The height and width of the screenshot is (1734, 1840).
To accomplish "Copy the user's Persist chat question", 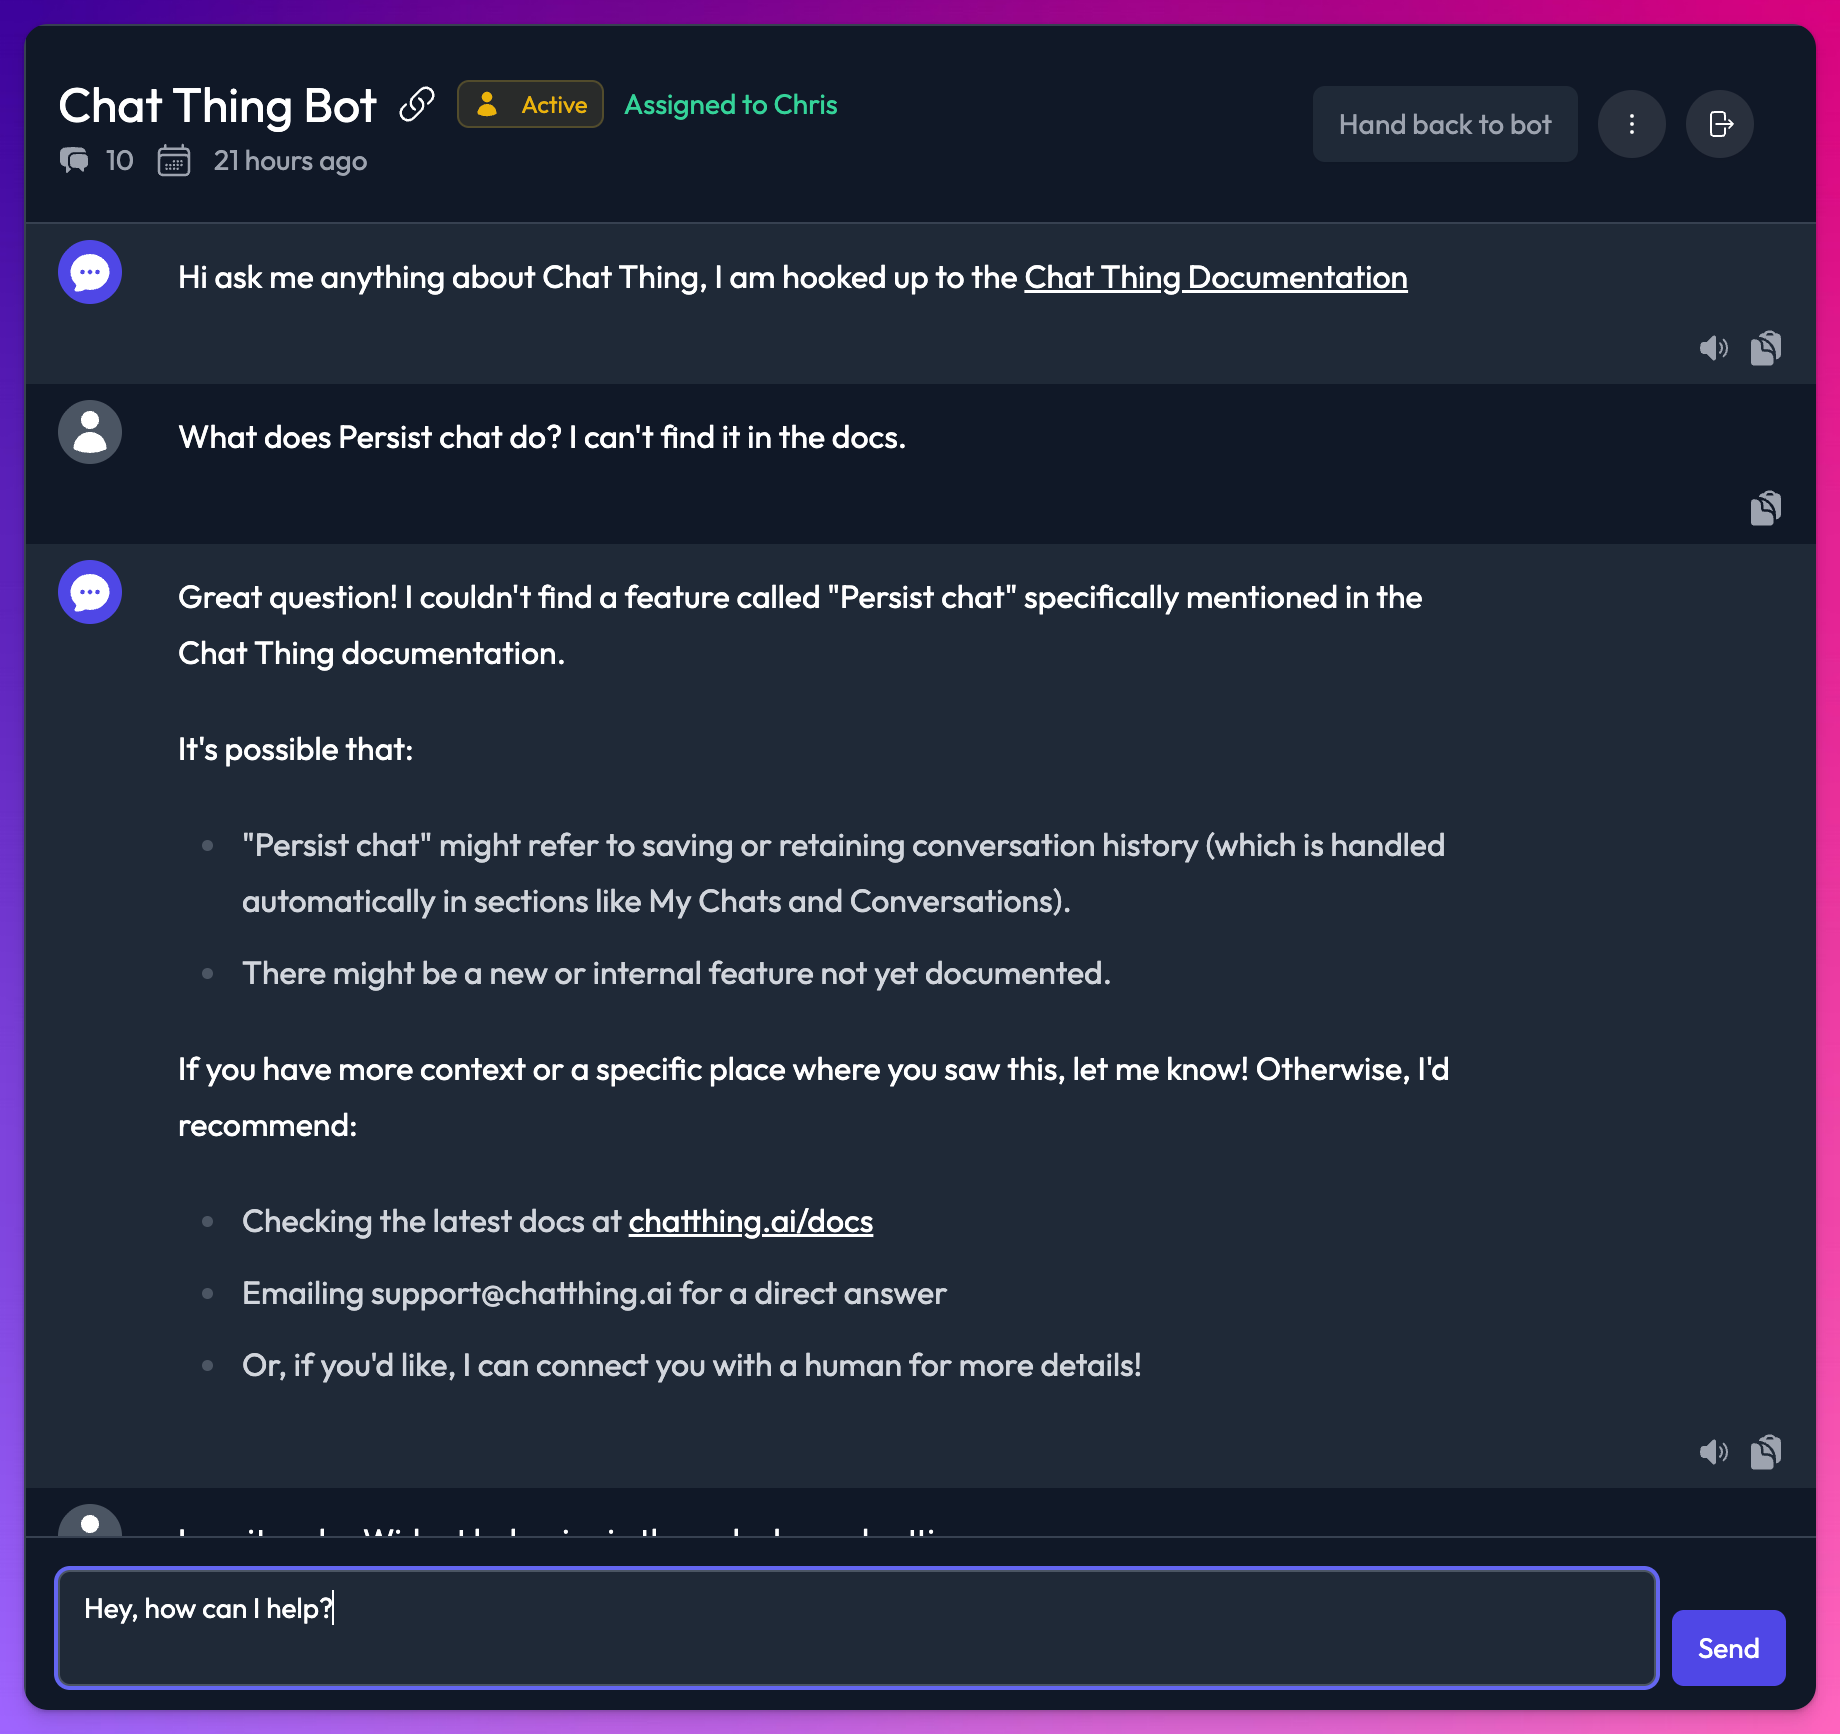I will [x=1766, y=508].
